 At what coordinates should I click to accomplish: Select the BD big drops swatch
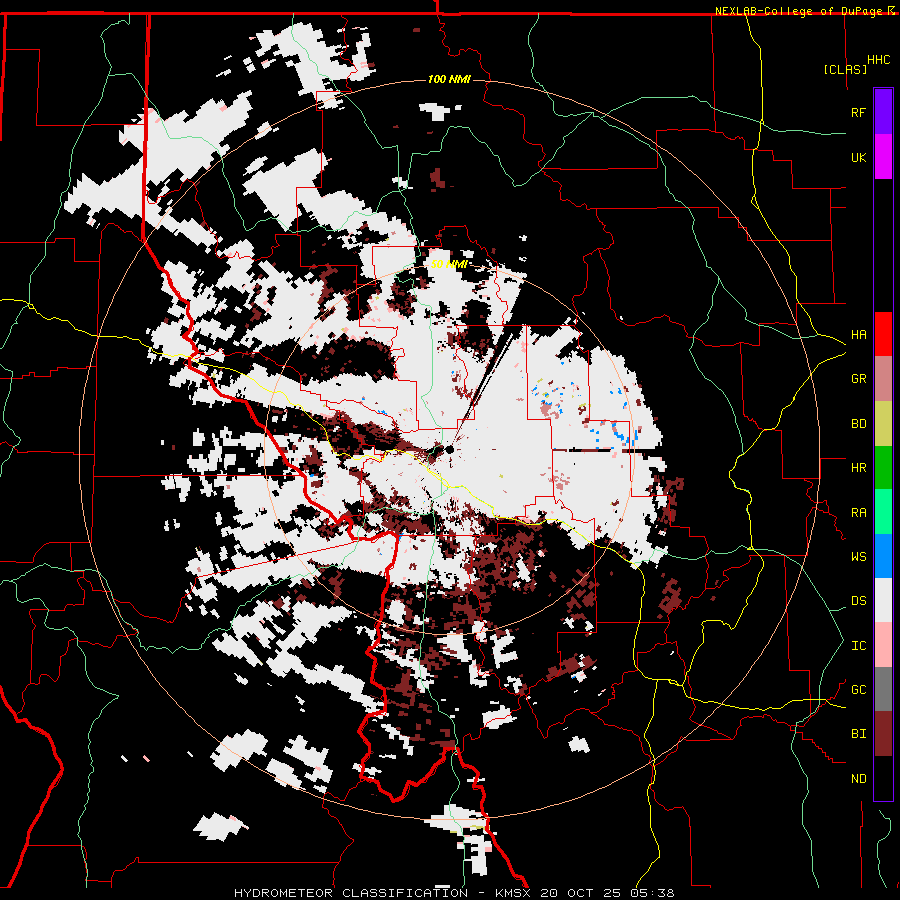point(883,423)
